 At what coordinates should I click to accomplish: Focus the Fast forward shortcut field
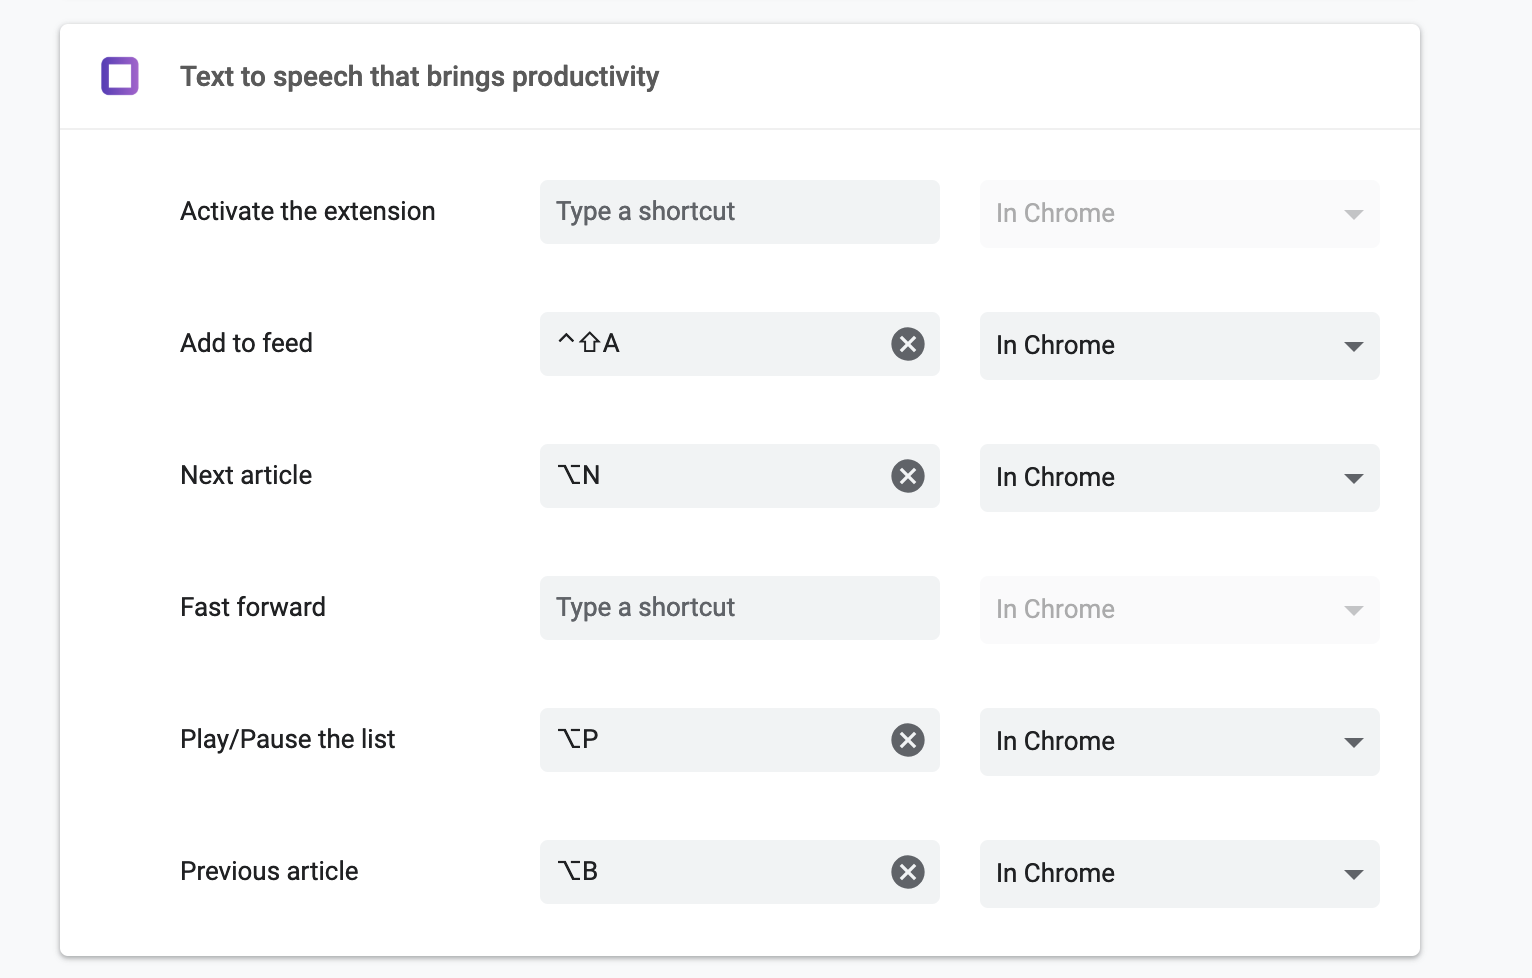pos(740,608)
